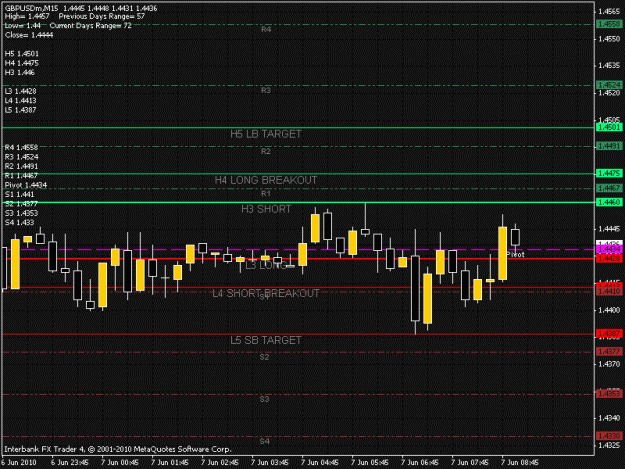
Task: Click the 1.4550 price axis tick
Action: 610,39
